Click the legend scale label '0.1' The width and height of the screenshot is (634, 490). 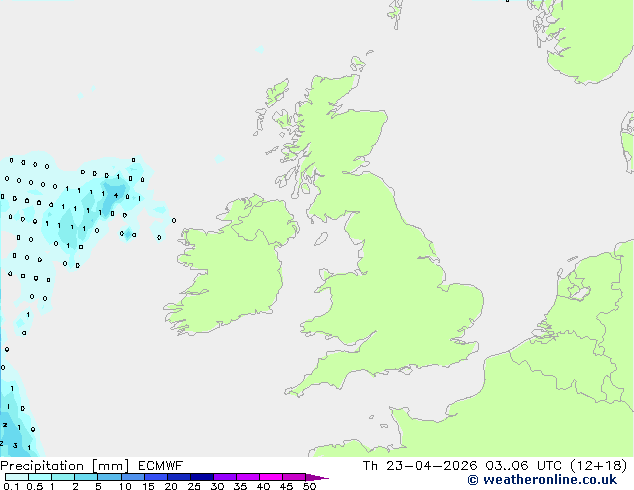(11, 486)
